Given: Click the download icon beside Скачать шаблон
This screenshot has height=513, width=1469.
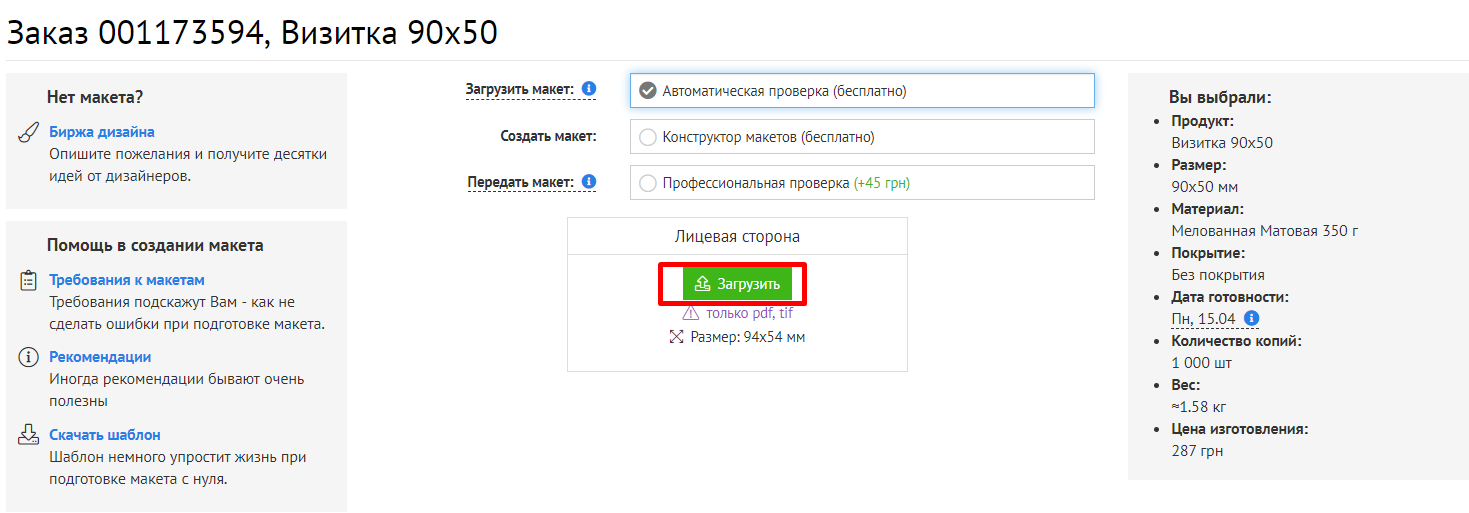Looking at the screenshot, I should pyautogui.click(x=29, y=435).
